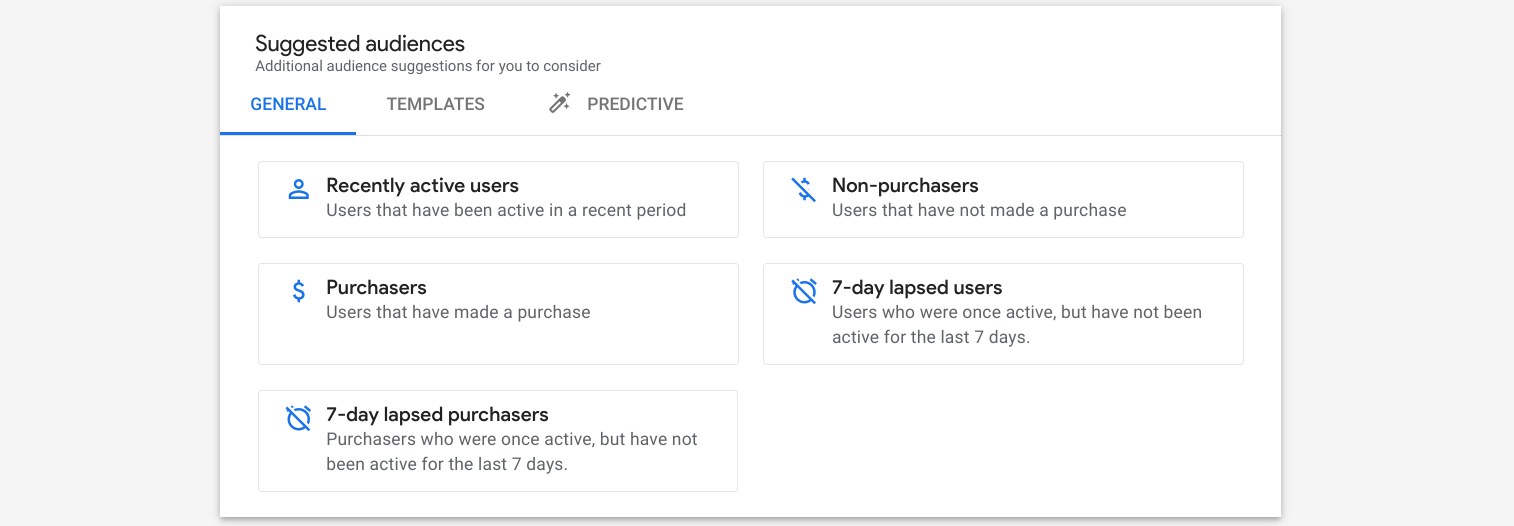This screenshot has width=1514, height=526.
Task: Click the person icon for Recently active users
Action: (x=298, y=189)
